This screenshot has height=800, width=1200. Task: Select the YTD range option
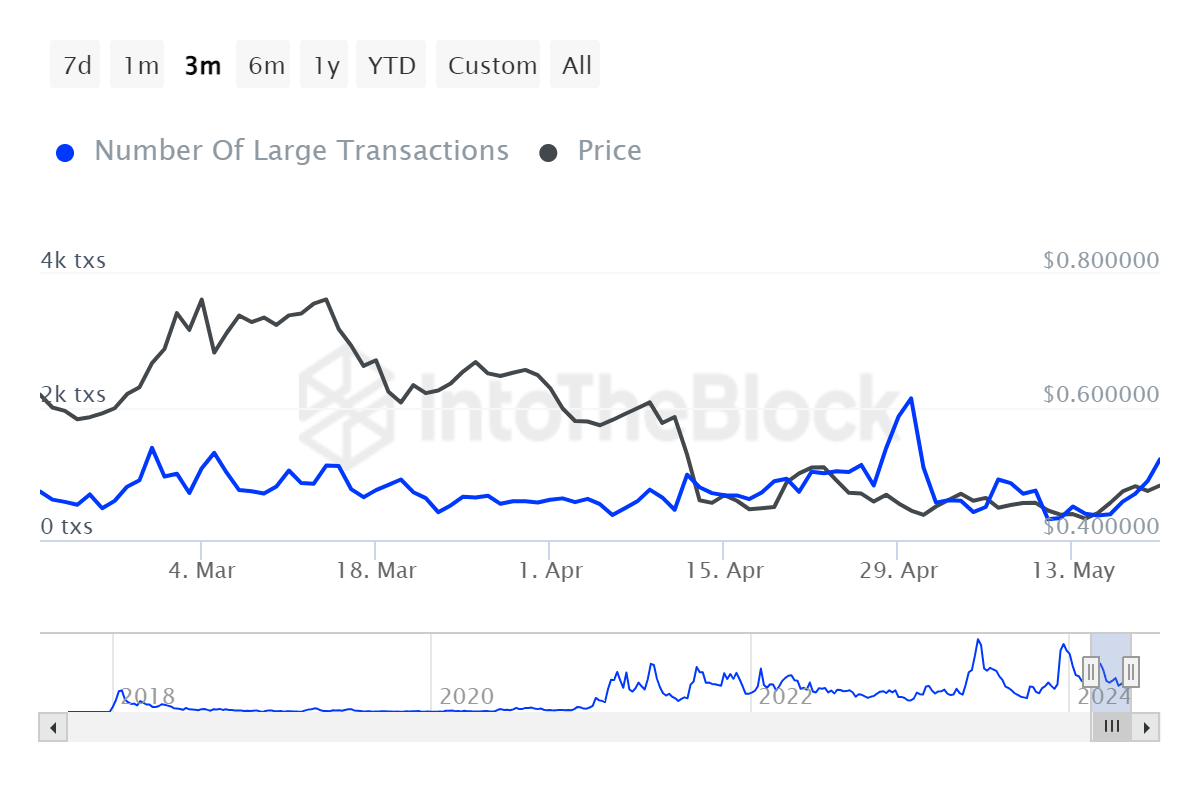[391, 64]
